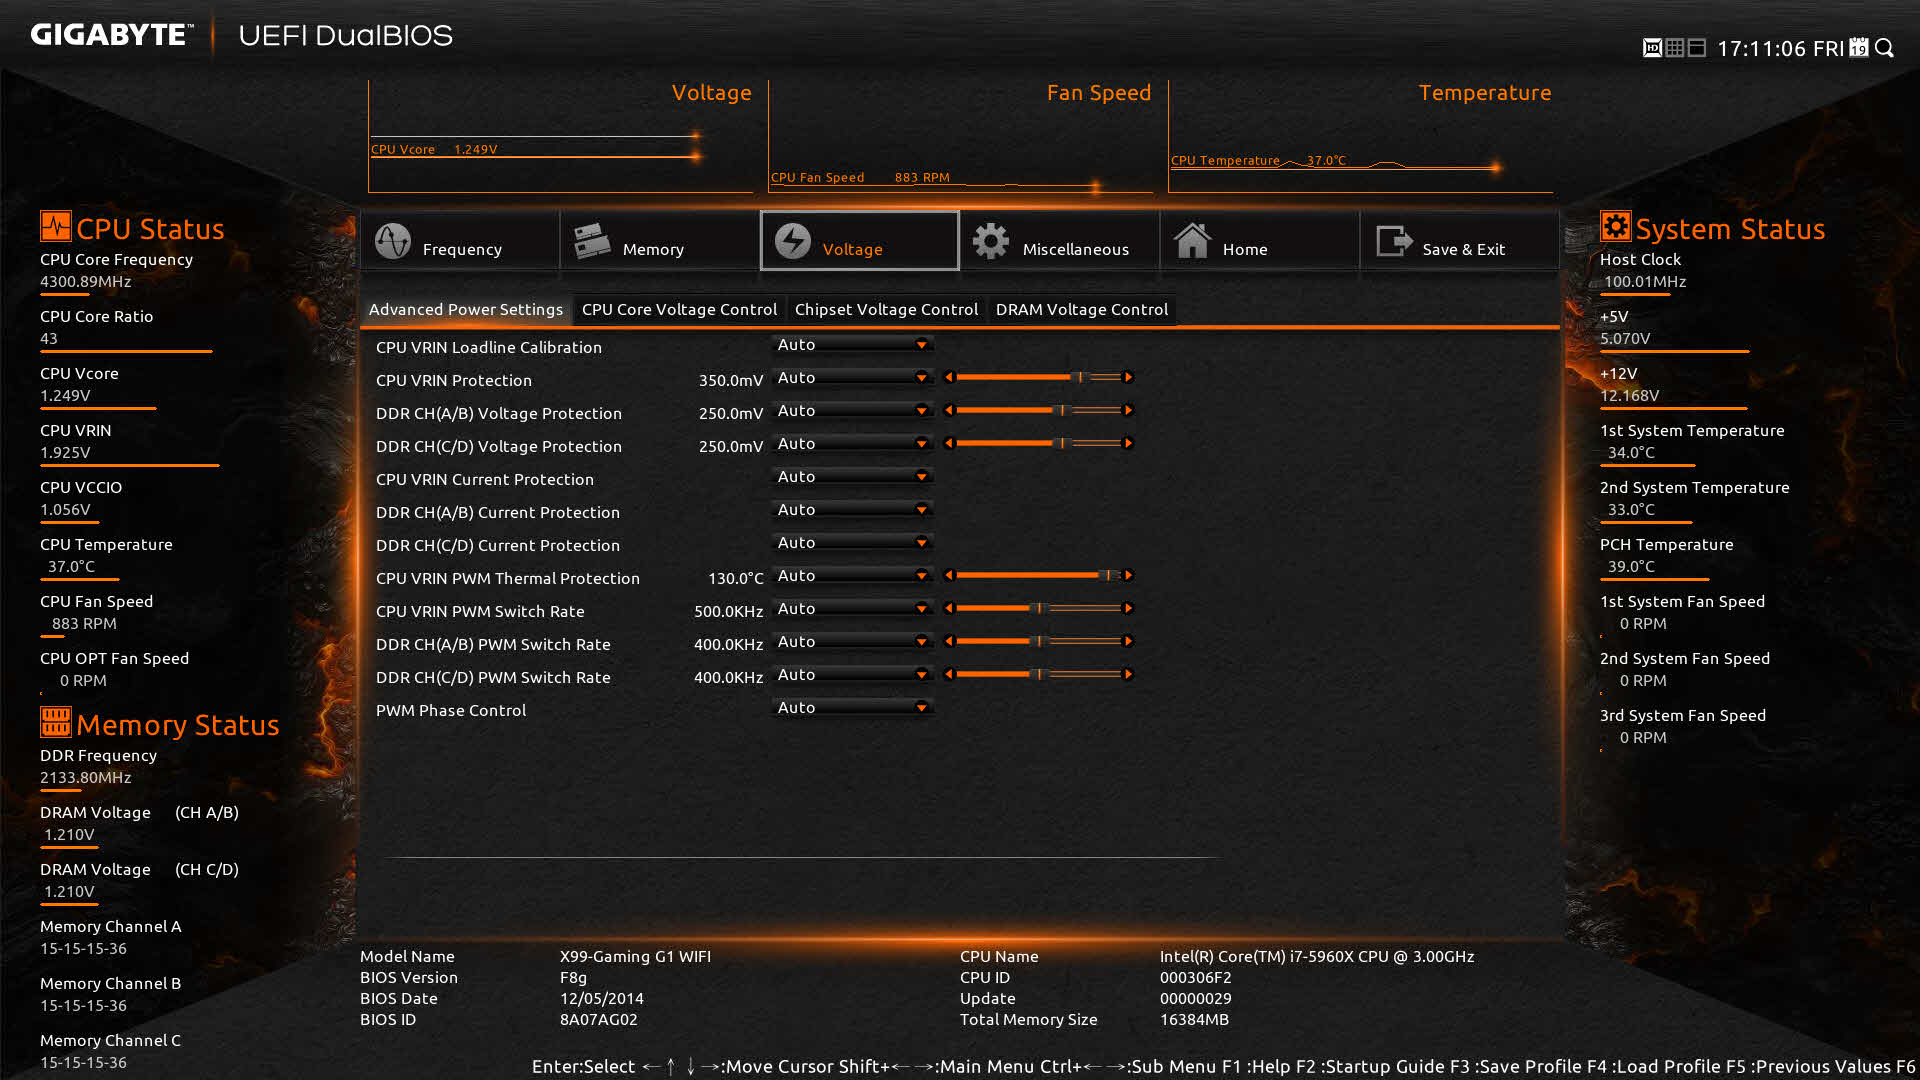Click the magnifying glass search icon

(x=1885, y=48)
